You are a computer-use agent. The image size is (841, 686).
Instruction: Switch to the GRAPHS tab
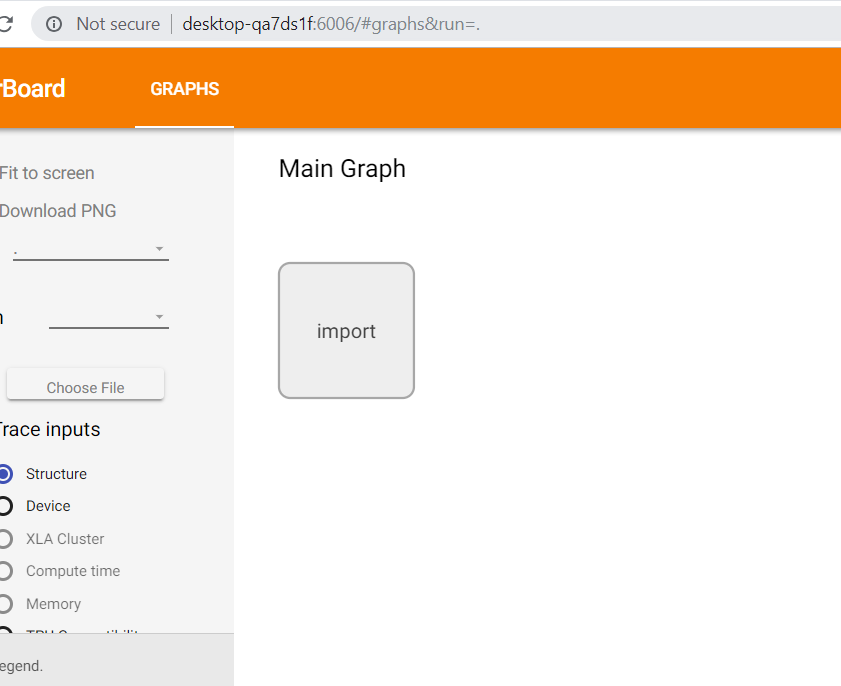click(184, 89)
